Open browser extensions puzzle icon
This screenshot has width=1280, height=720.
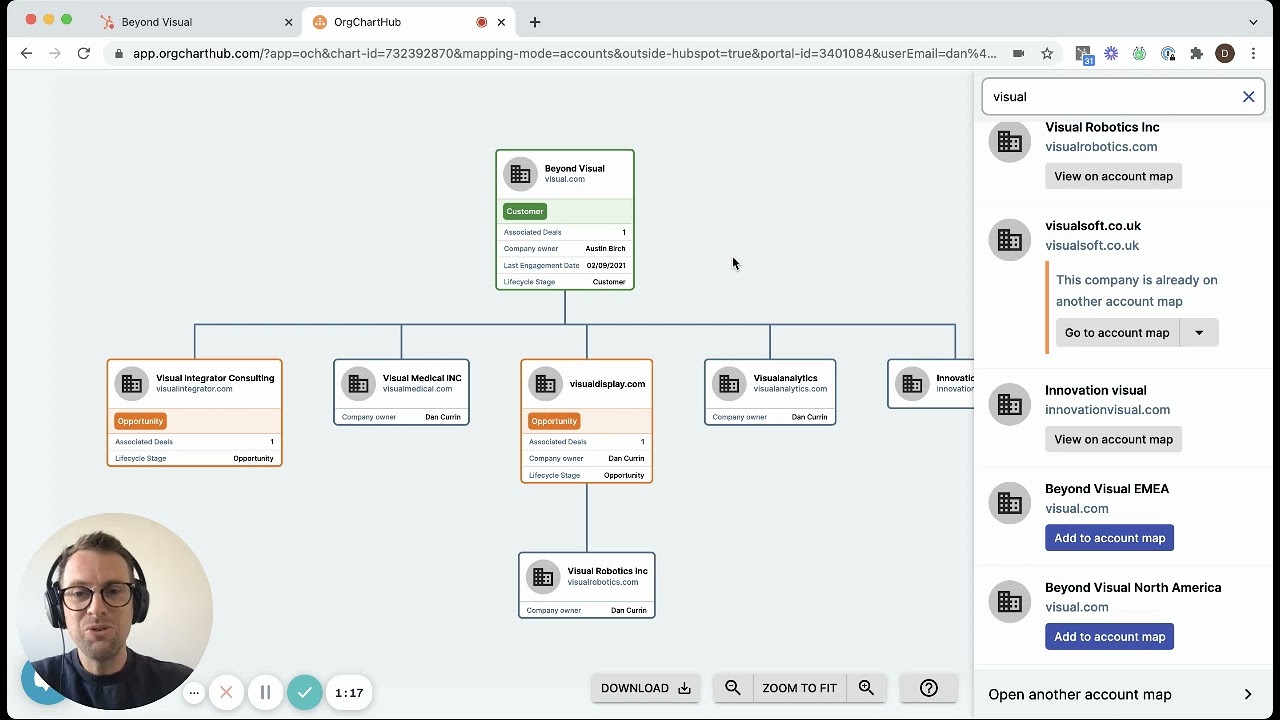[x=1196, y=54]
